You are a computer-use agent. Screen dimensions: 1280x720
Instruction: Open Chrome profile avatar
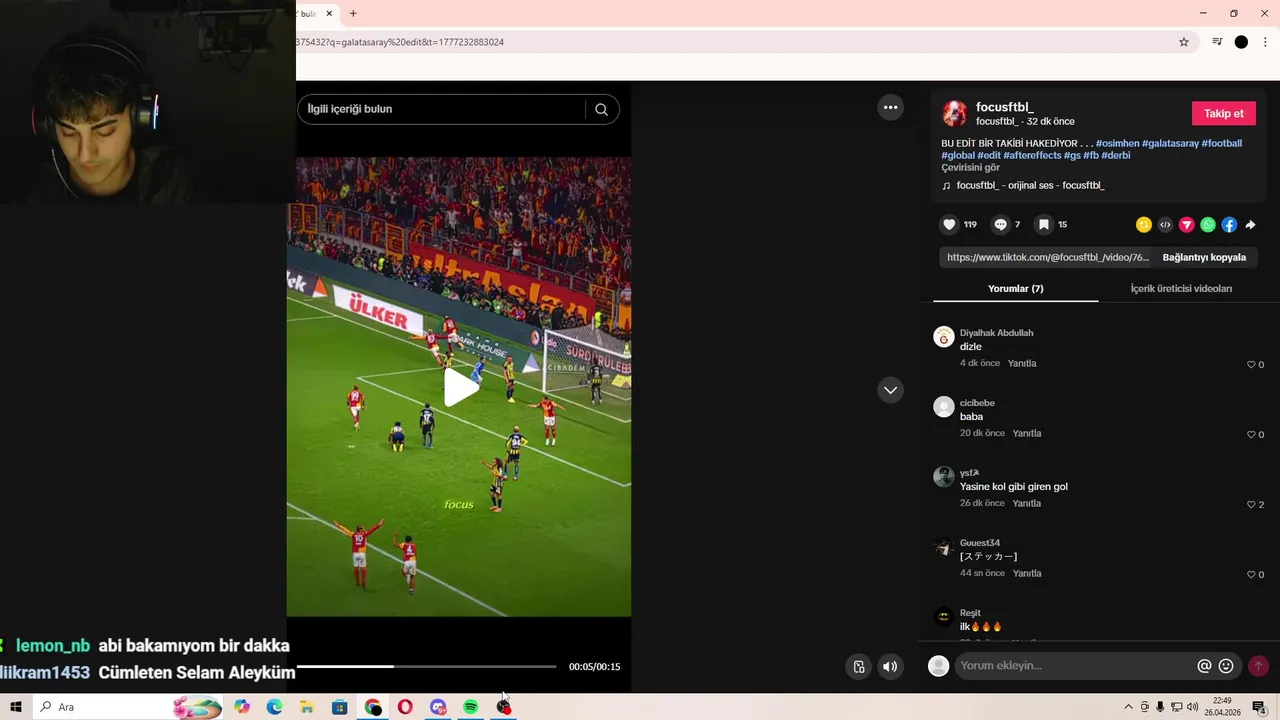(x=1241, y=42)
